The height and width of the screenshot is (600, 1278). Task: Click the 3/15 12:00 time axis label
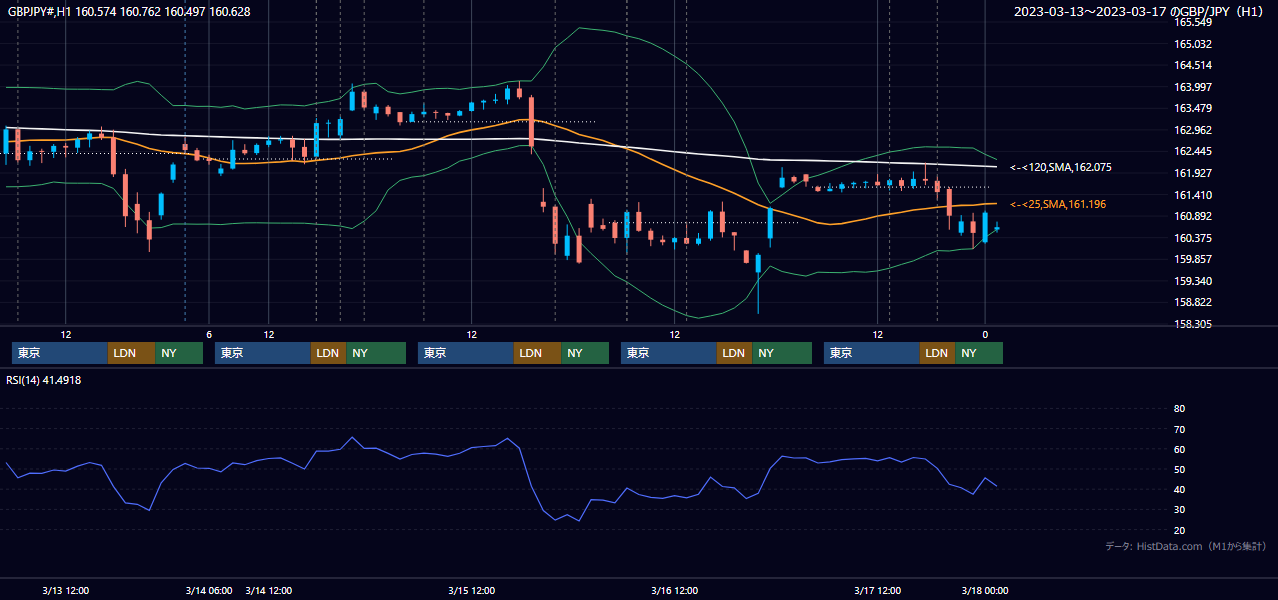(x=472, y=591)
